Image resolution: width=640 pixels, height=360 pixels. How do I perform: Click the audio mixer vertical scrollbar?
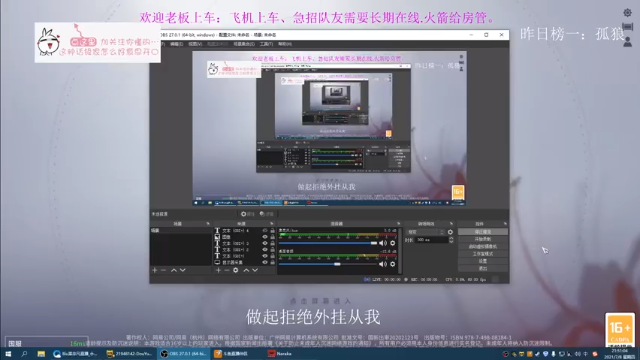400,251
